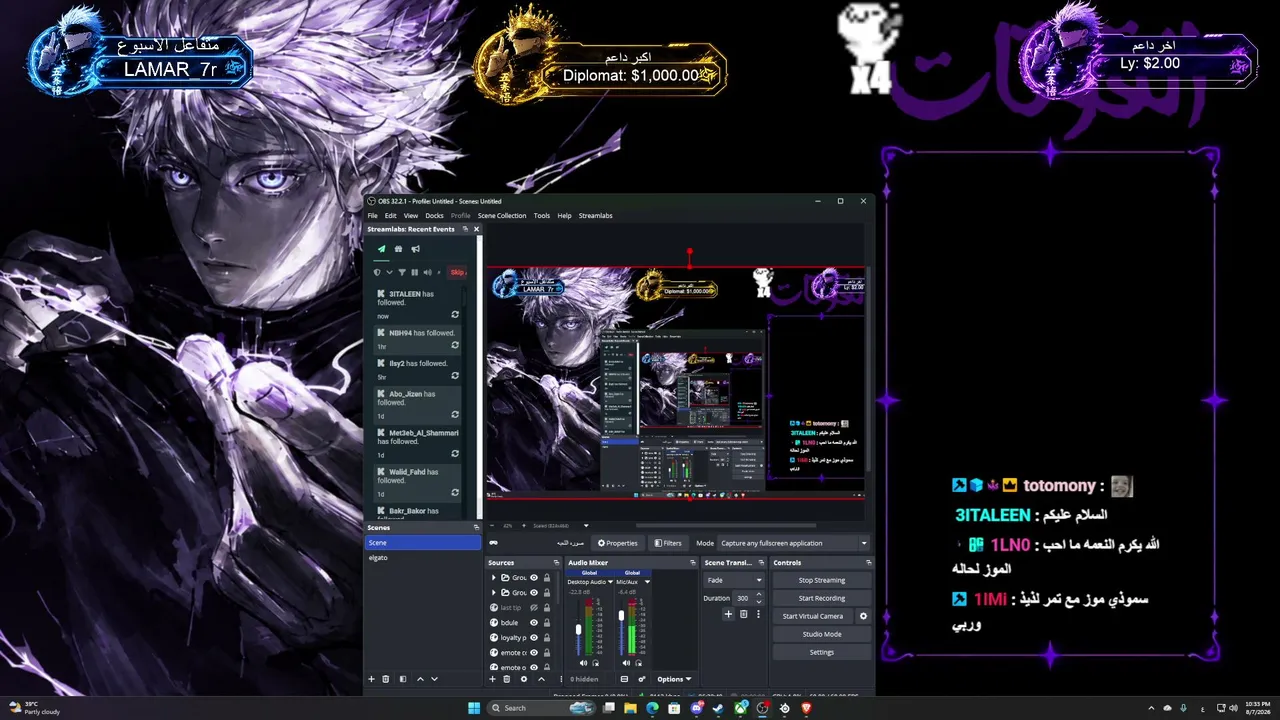Open the capture Mode dropdown
The height and width of the screenshot is (720, 1280).
point(794,543)
